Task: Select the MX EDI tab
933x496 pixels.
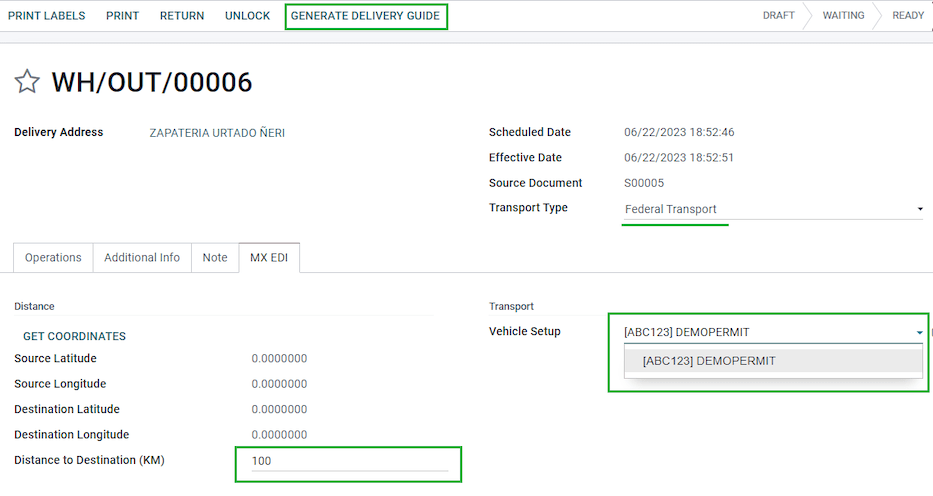Action: tap(269, 257)
